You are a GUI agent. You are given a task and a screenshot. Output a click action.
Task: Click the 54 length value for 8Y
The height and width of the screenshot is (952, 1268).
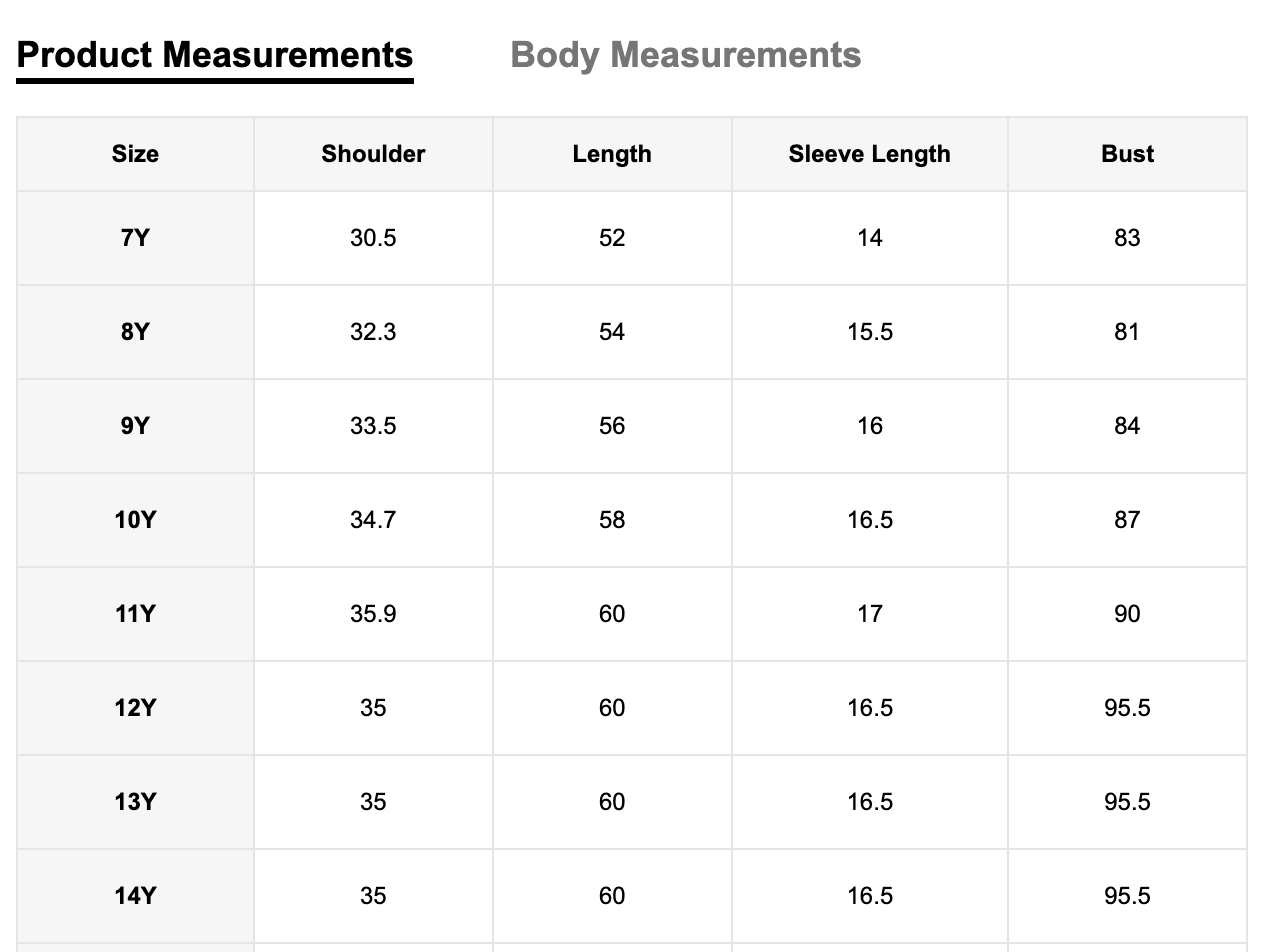coord(612,332)
